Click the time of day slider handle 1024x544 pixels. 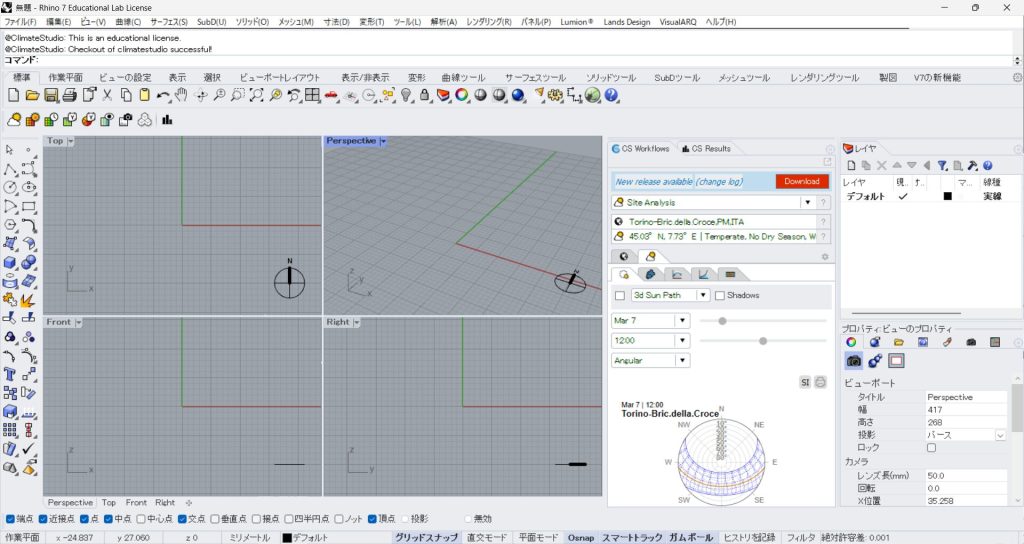pos(763,341)
